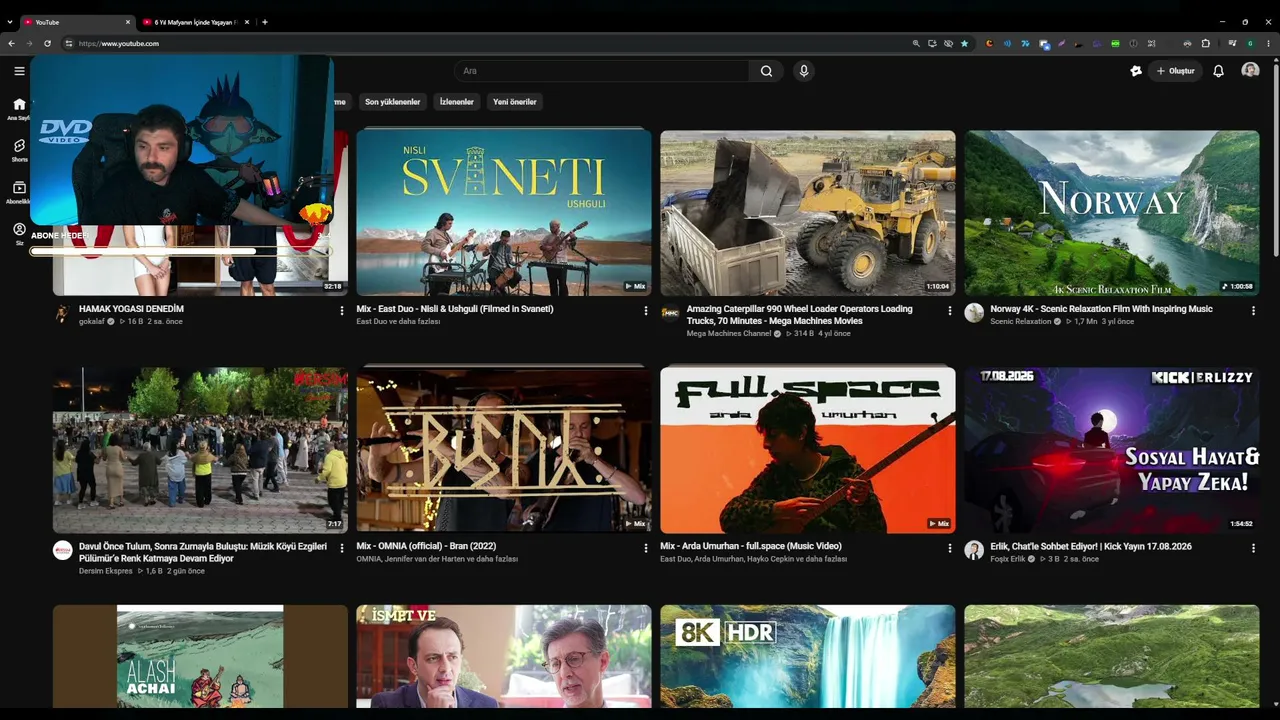This screenshot has width=1280, height=720.
Task: Open the green NOW extension icon
Action: [1115, 43]
